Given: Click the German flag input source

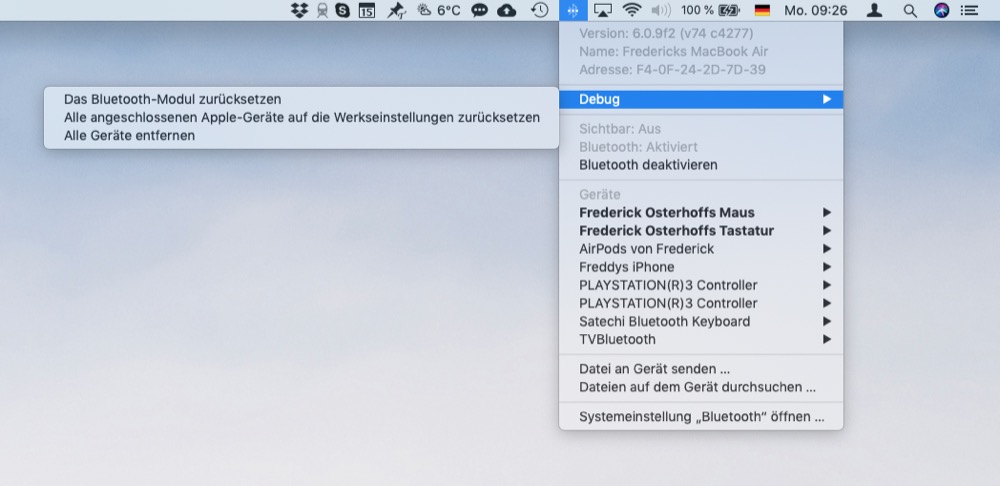Looking at the screenshot, I should click(x=763, y=10).
